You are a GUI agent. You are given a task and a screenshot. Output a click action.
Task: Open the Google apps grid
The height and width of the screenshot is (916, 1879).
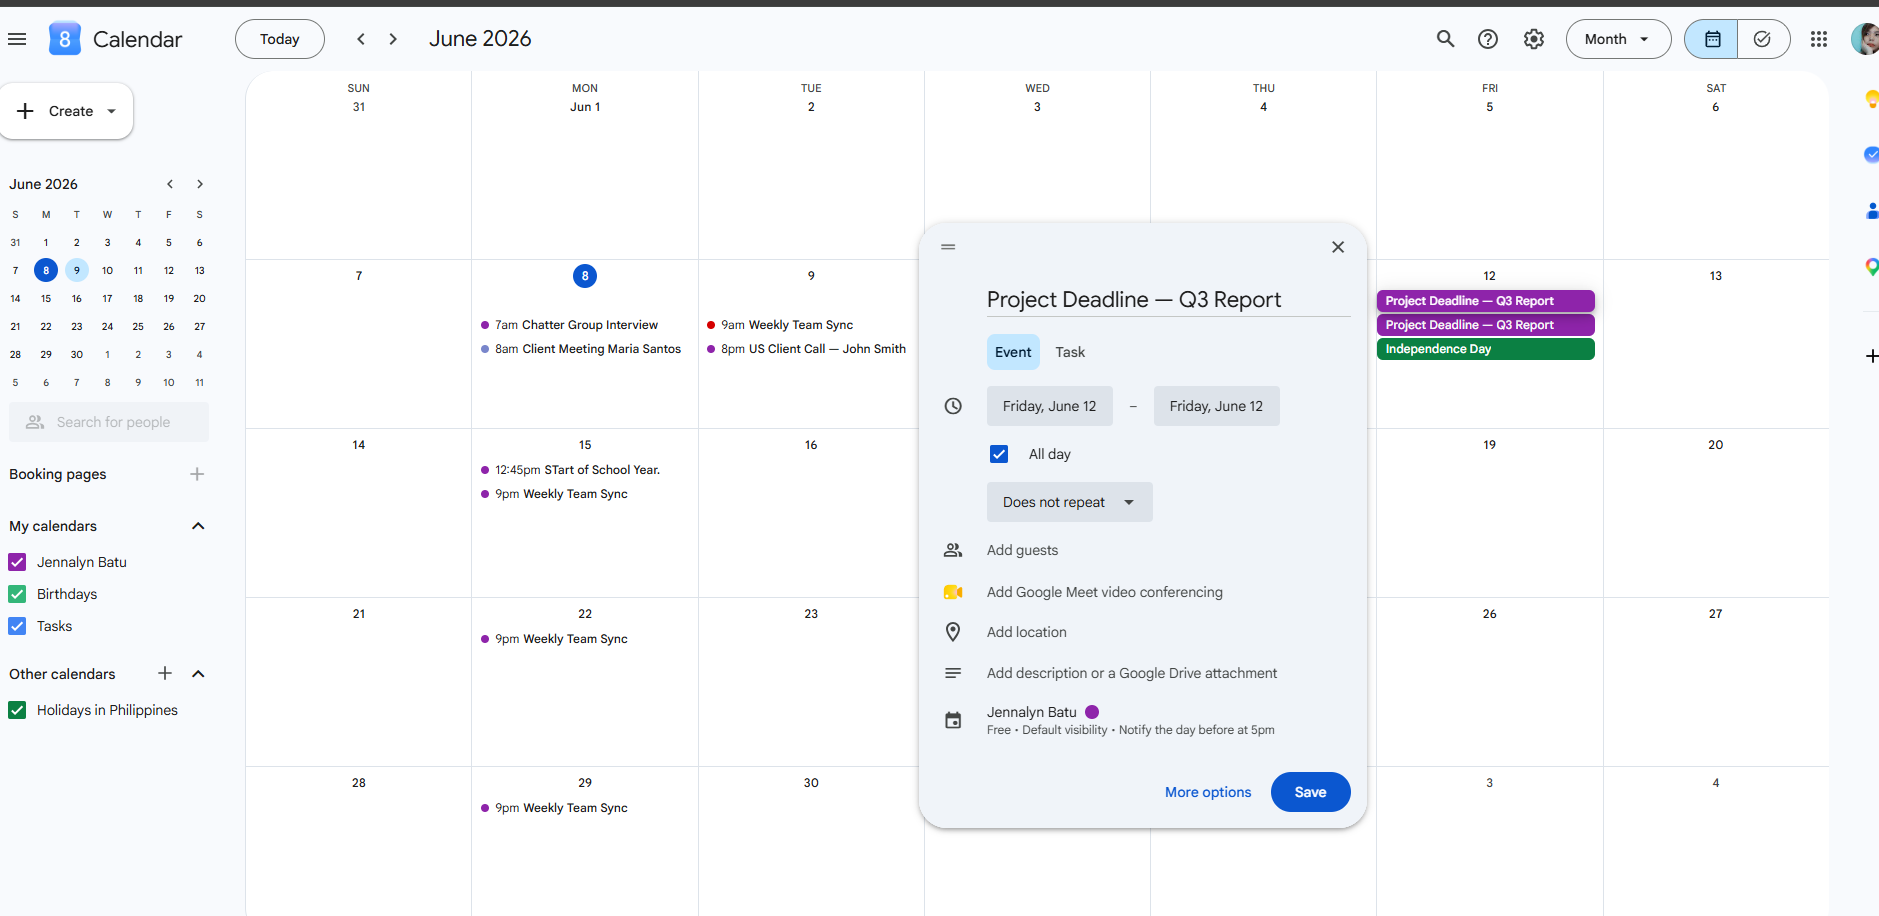point(1819,39)
